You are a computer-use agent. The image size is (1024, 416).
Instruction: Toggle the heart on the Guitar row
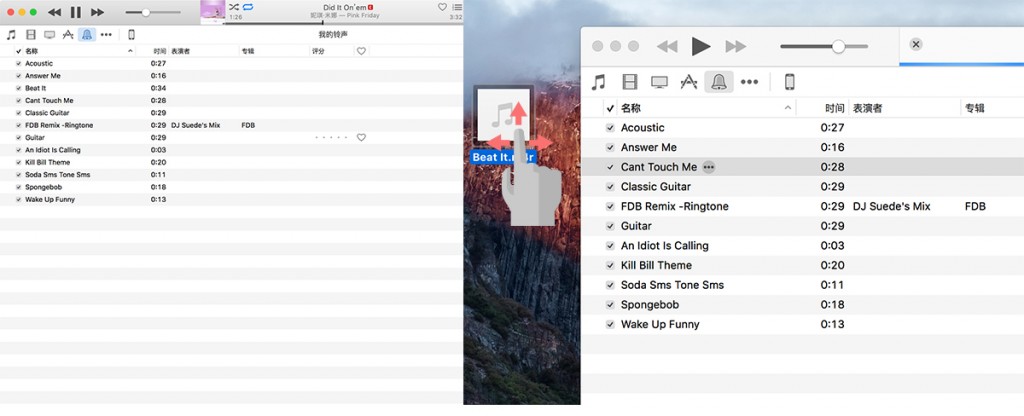(x=361, y=138)
